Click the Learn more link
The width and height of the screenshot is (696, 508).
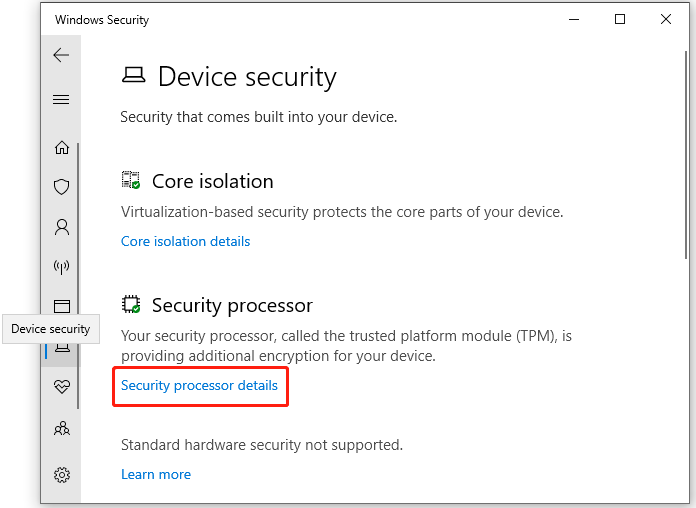156,474
